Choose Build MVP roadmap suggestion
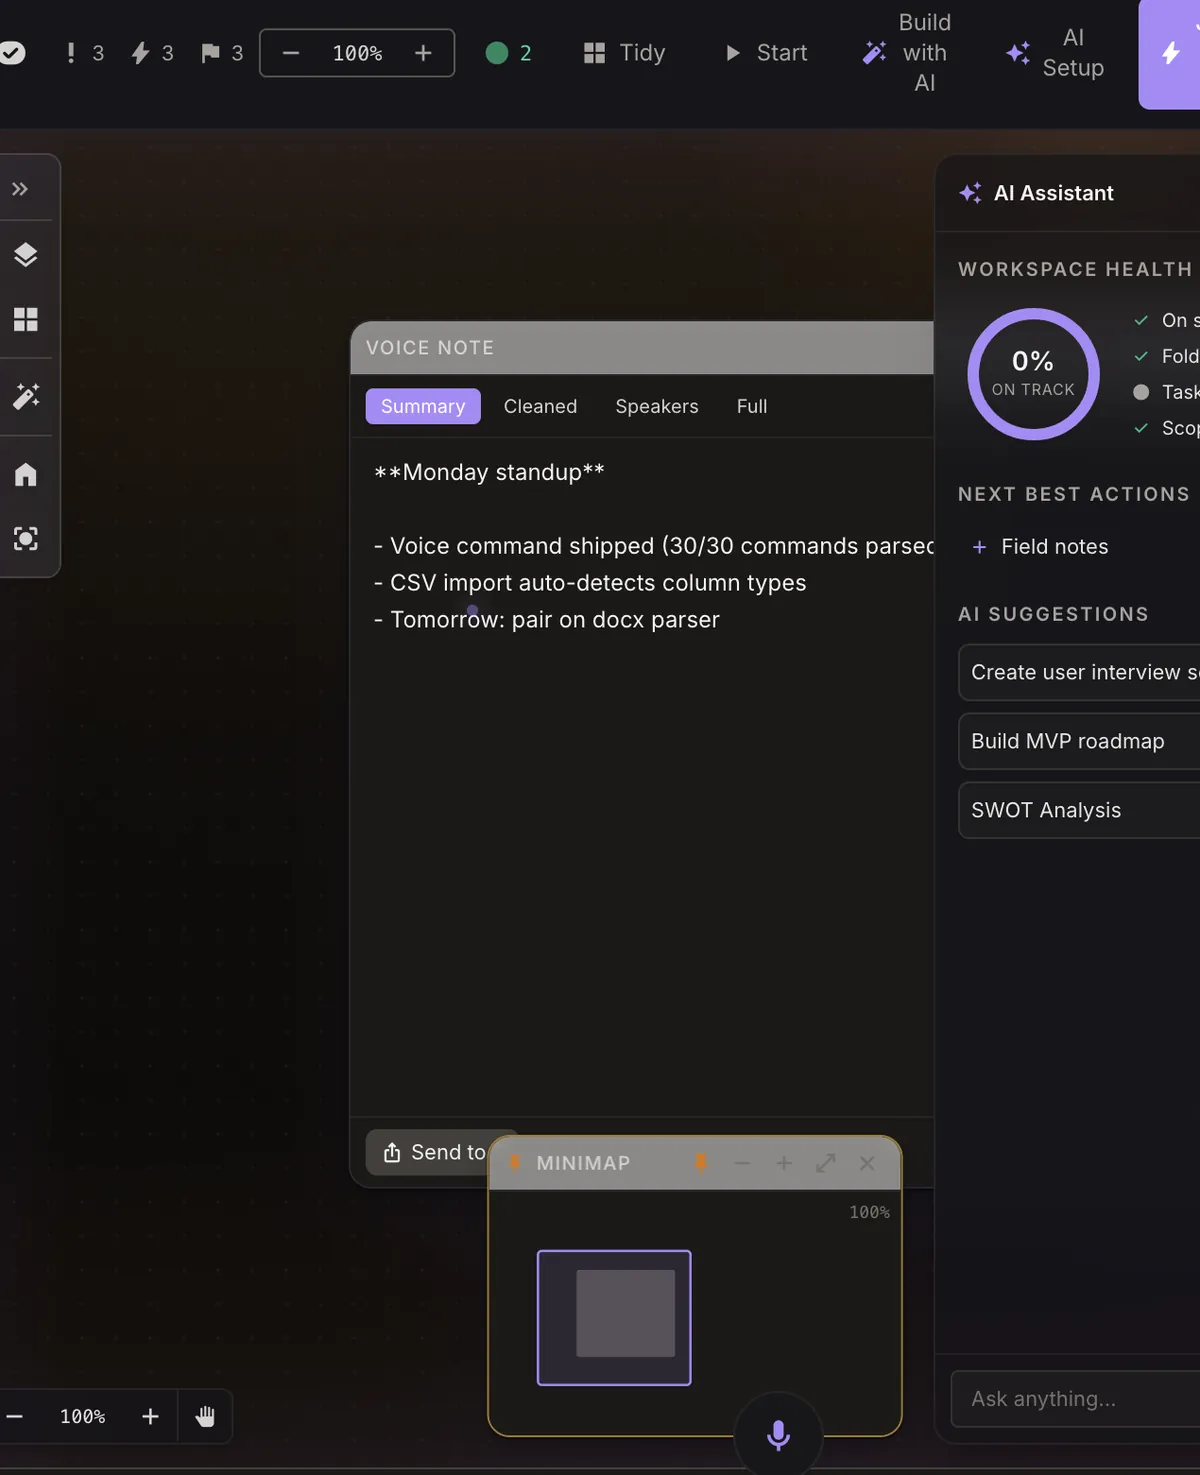The height and width of the screenshot is (1475, 1200). coord(1079,741)
